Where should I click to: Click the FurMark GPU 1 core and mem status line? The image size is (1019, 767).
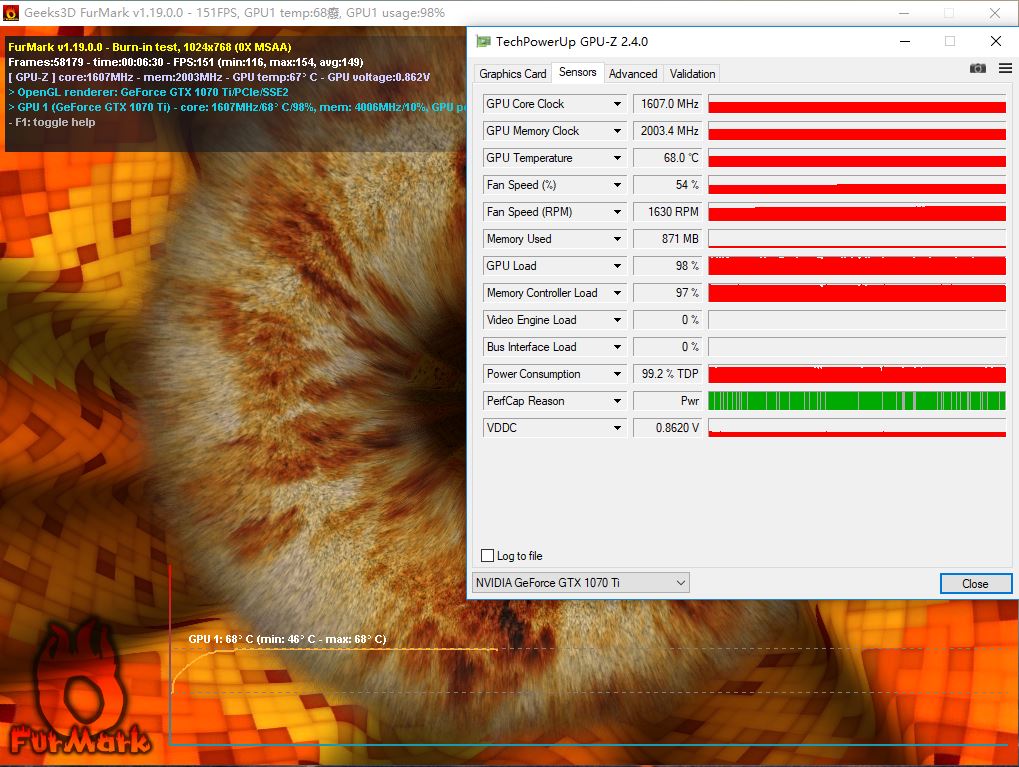(x=237, y=107)
